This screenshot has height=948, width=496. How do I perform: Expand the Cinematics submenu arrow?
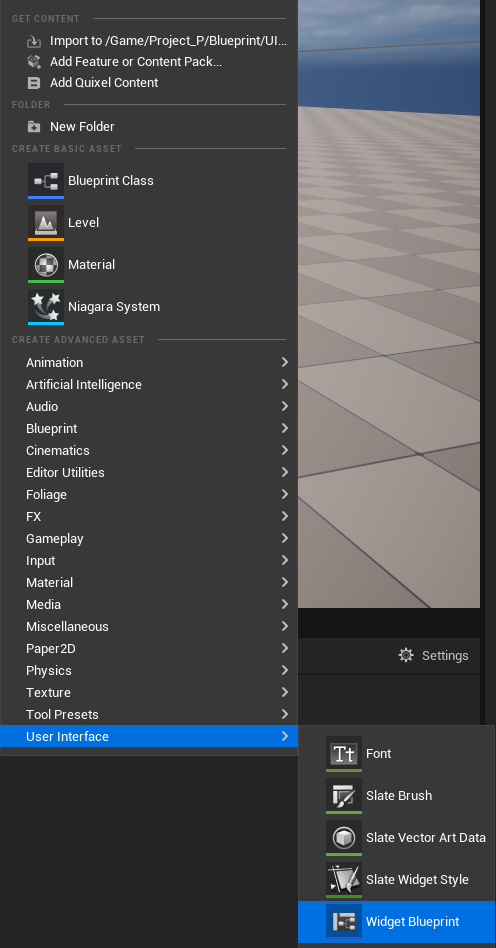[285, 450]
